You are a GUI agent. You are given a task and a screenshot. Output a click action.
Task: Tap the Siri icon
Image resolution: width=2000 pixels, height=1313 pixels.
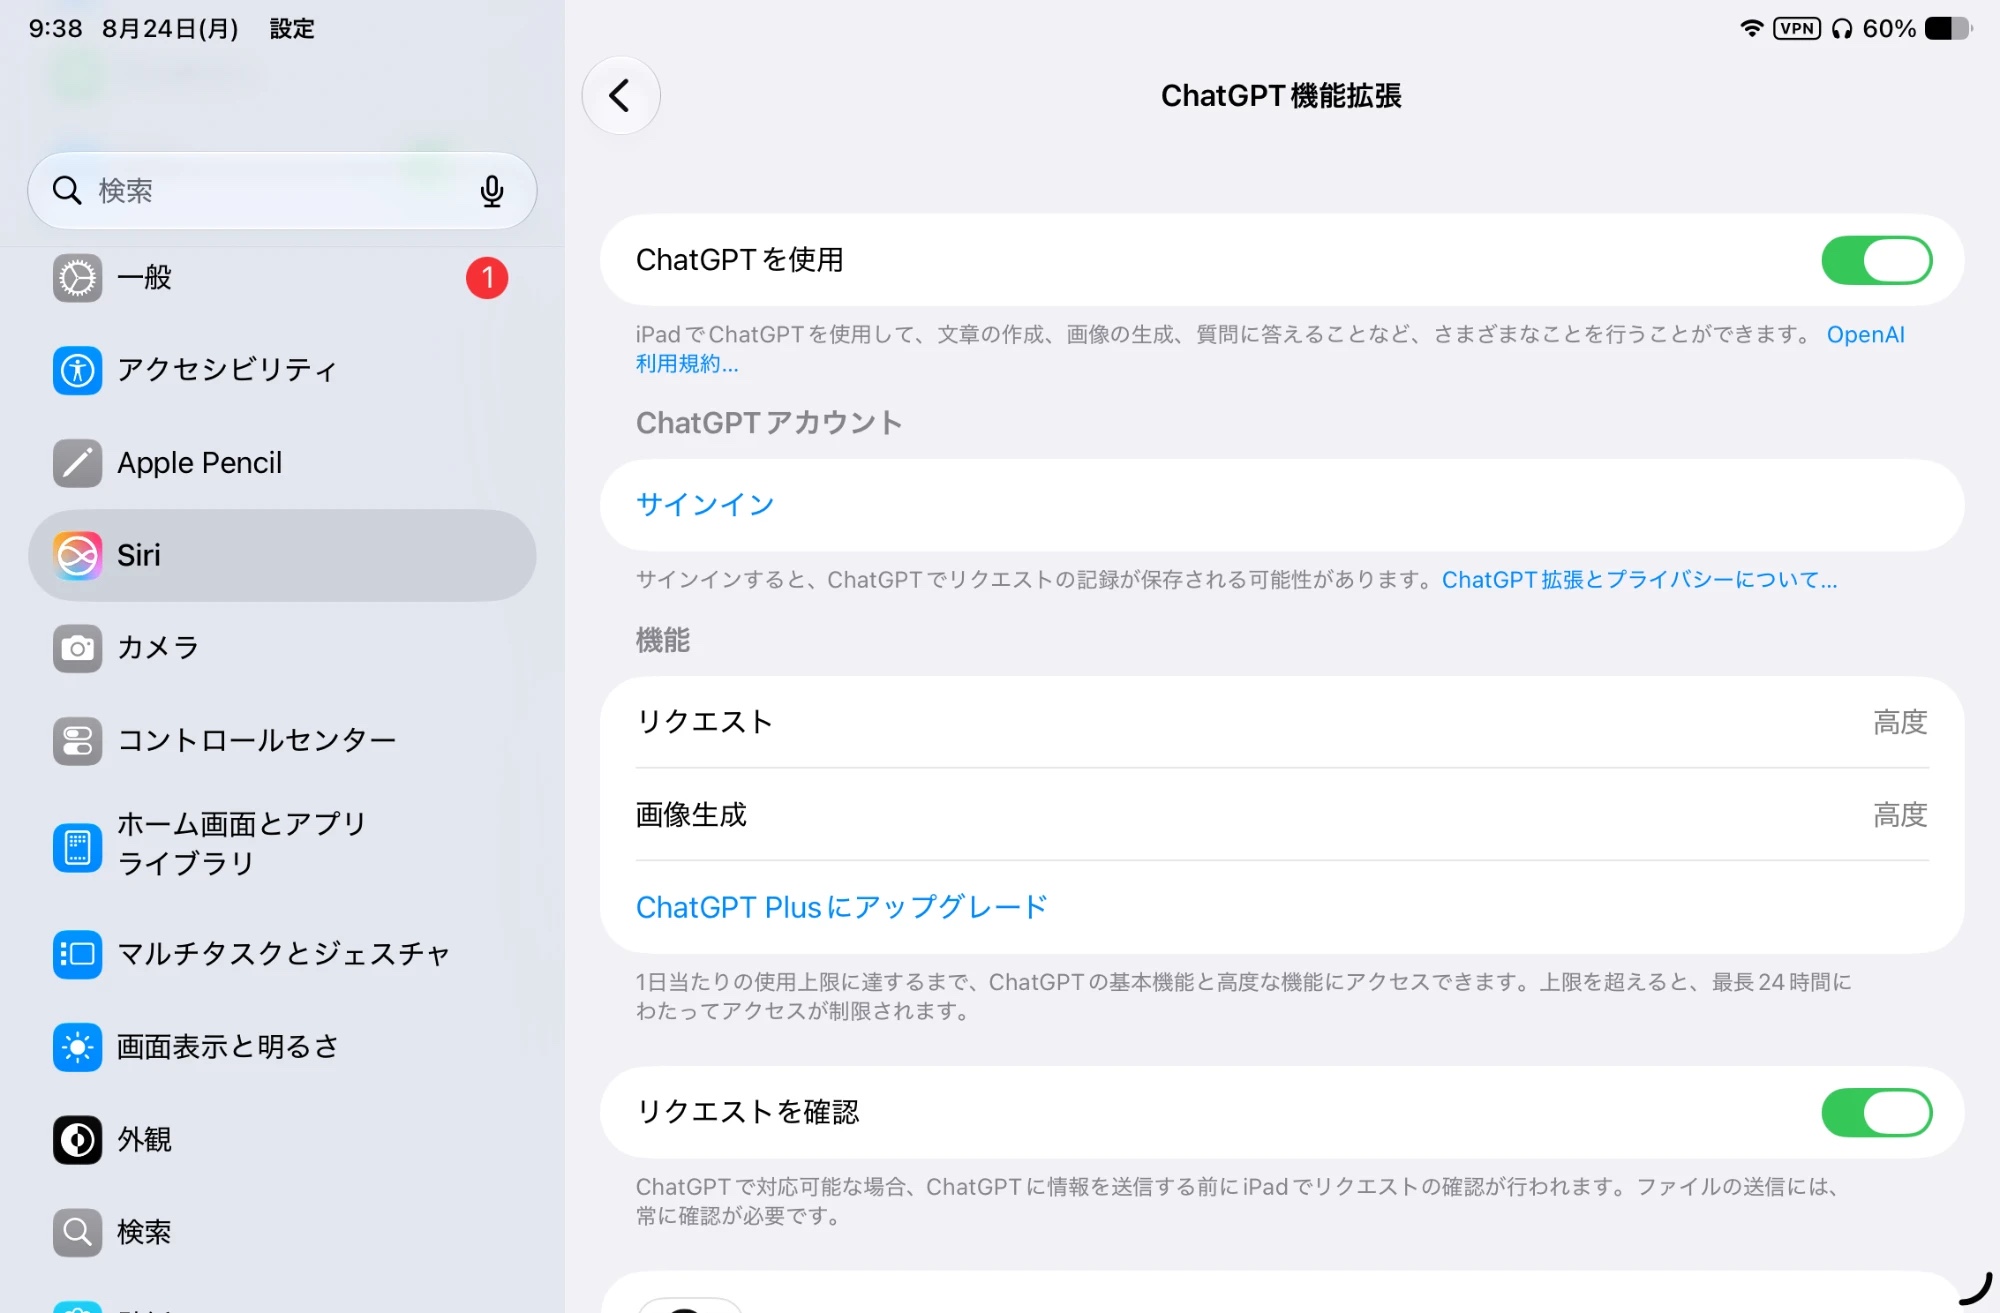77,555
